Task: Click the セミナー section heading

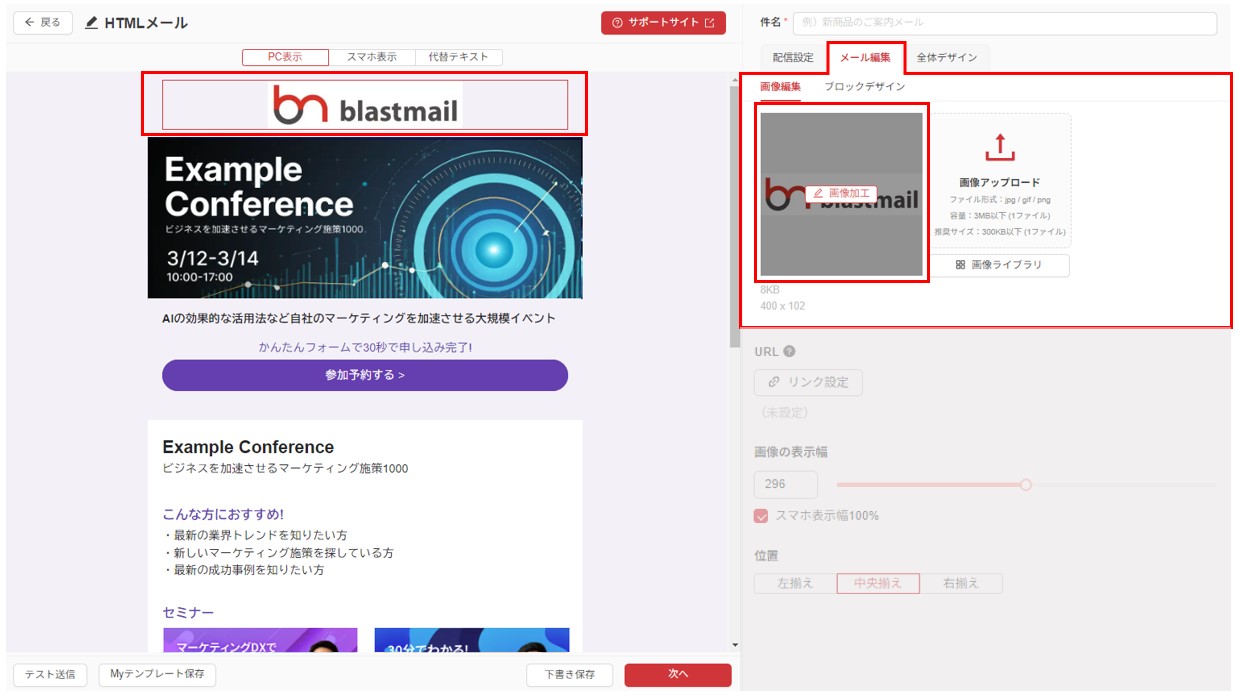Action: click(x=188, y=612)
